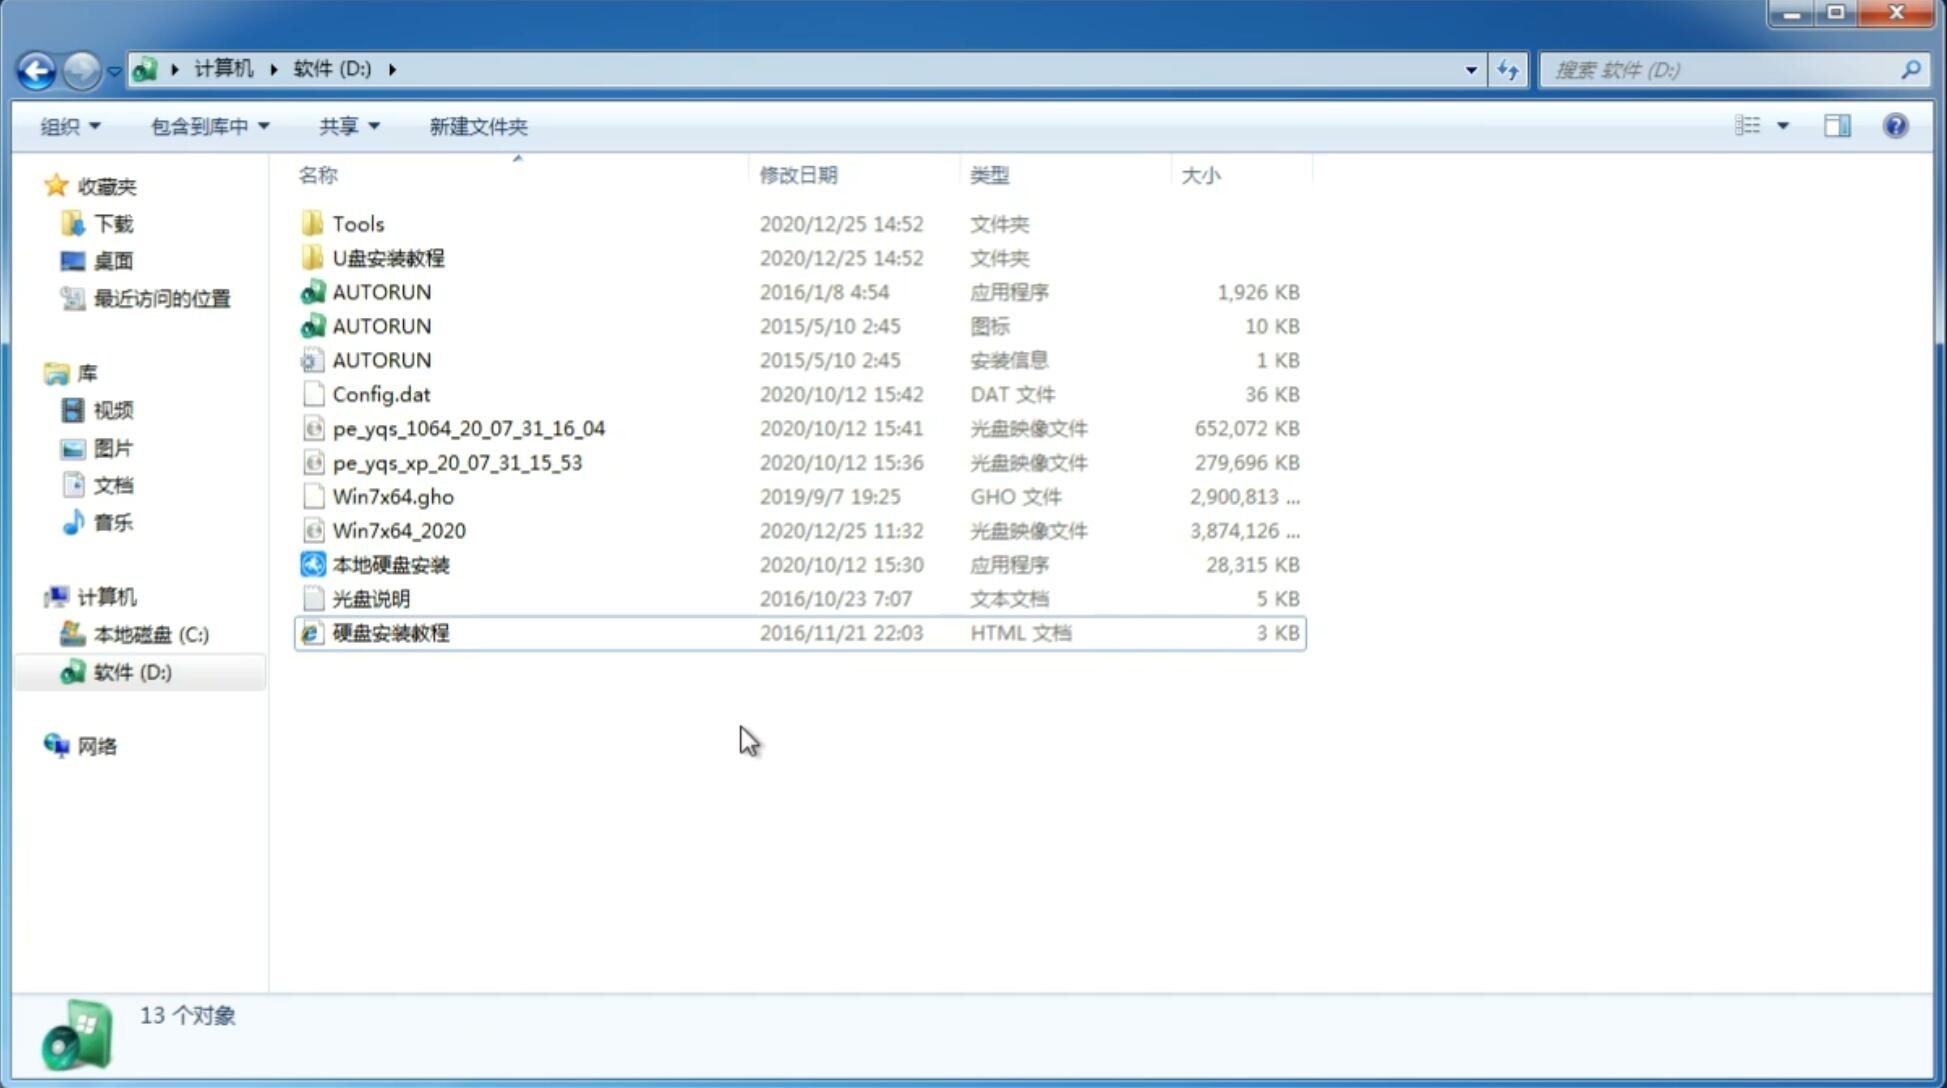Open pe_yqs_1064 disc image file
This screenshot has height=1088, width=1947.
(469, 428)
